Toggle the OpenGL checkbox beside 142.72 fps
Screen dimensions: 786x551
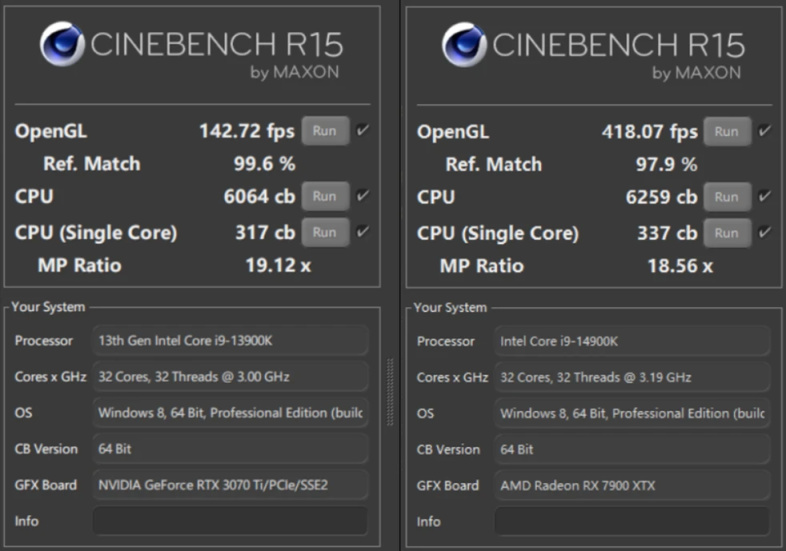362,130
